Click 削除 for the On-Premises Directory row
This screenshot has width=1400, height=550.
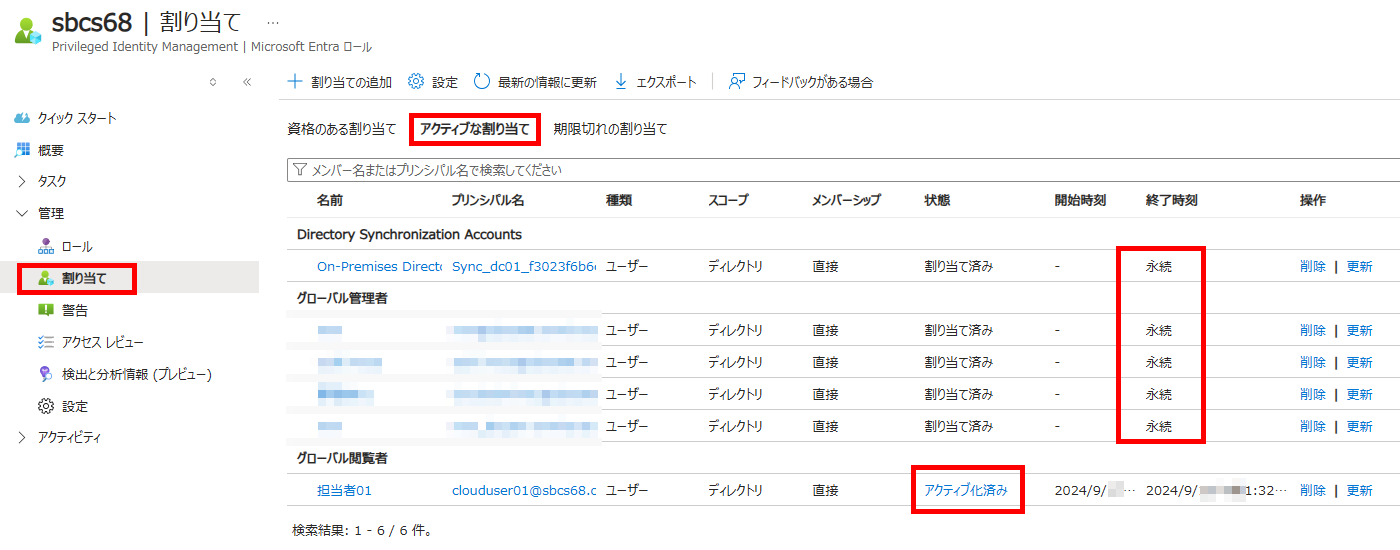1313,267
